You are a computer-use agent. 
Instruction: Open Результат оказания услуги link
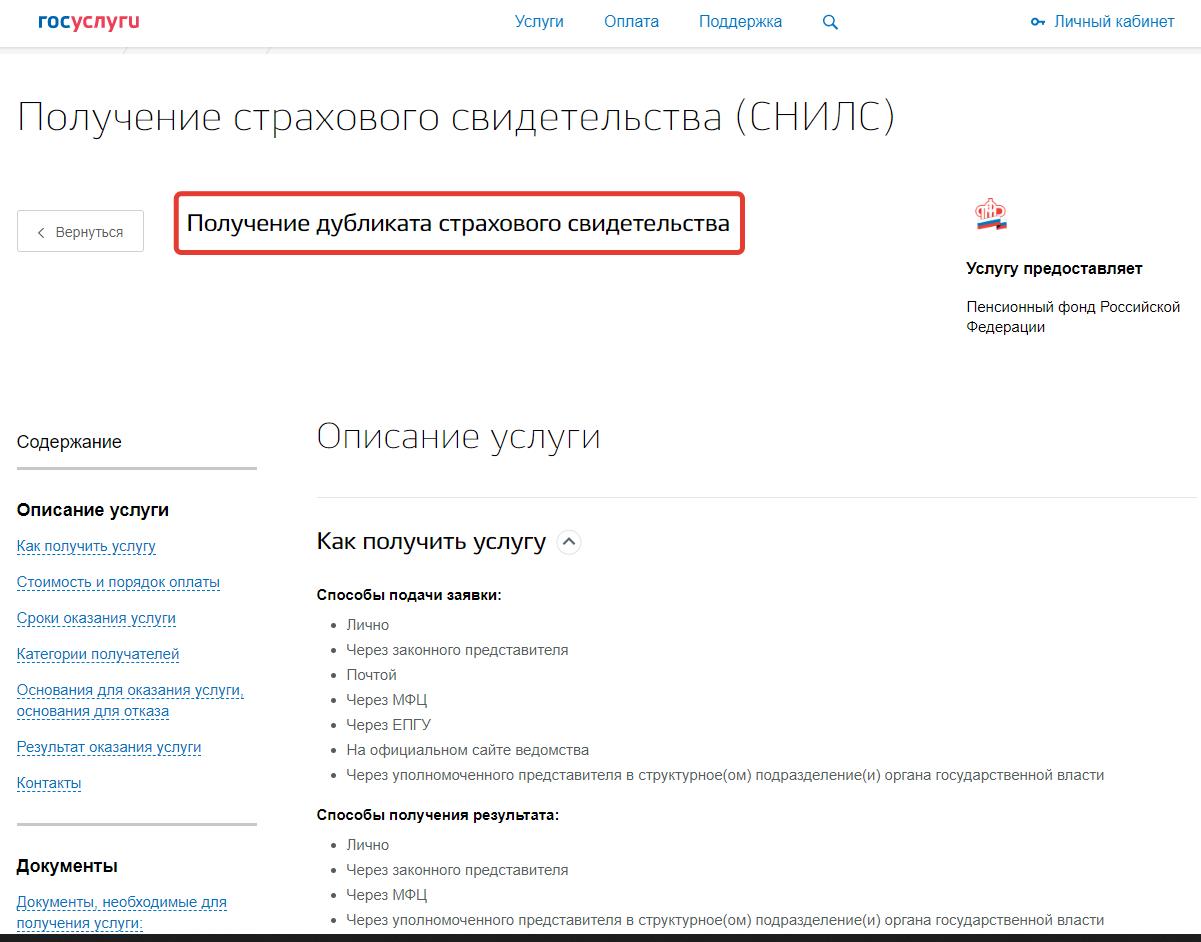pyautogui.click(x=109, y=747)
